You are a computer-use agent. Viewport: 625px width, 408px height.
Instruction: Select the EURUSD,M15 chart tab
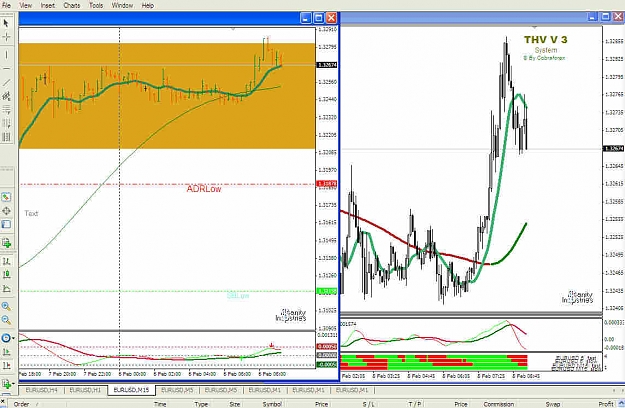131,390
